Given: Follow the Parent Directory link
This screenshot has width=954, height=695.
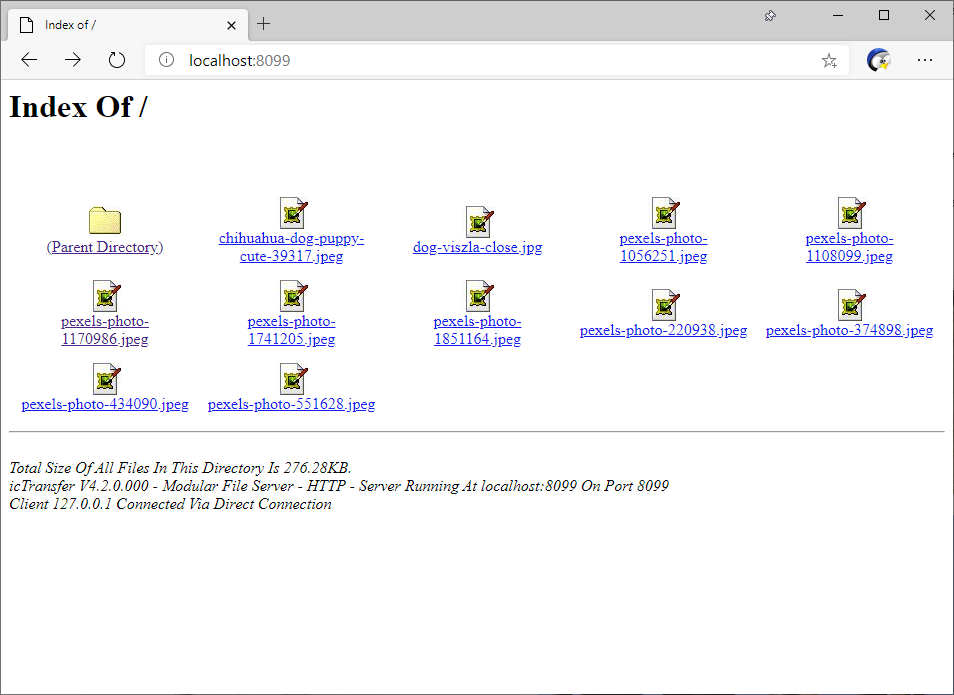Looking at the screenshot, I should (104, 246).
